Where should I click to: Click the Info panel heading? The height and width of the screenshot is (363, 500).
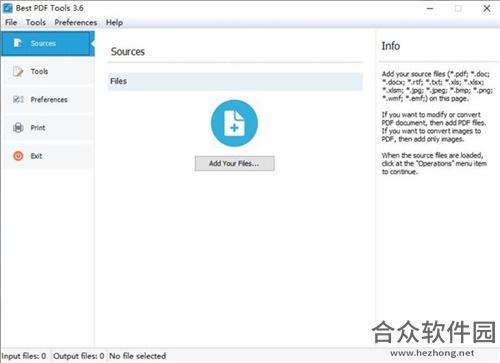[x=391, y=46]
